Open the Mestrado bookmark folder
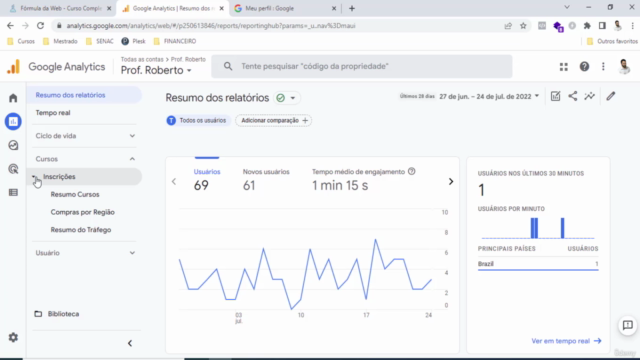Screen dimensions: 640x360 tap(60, 41)
